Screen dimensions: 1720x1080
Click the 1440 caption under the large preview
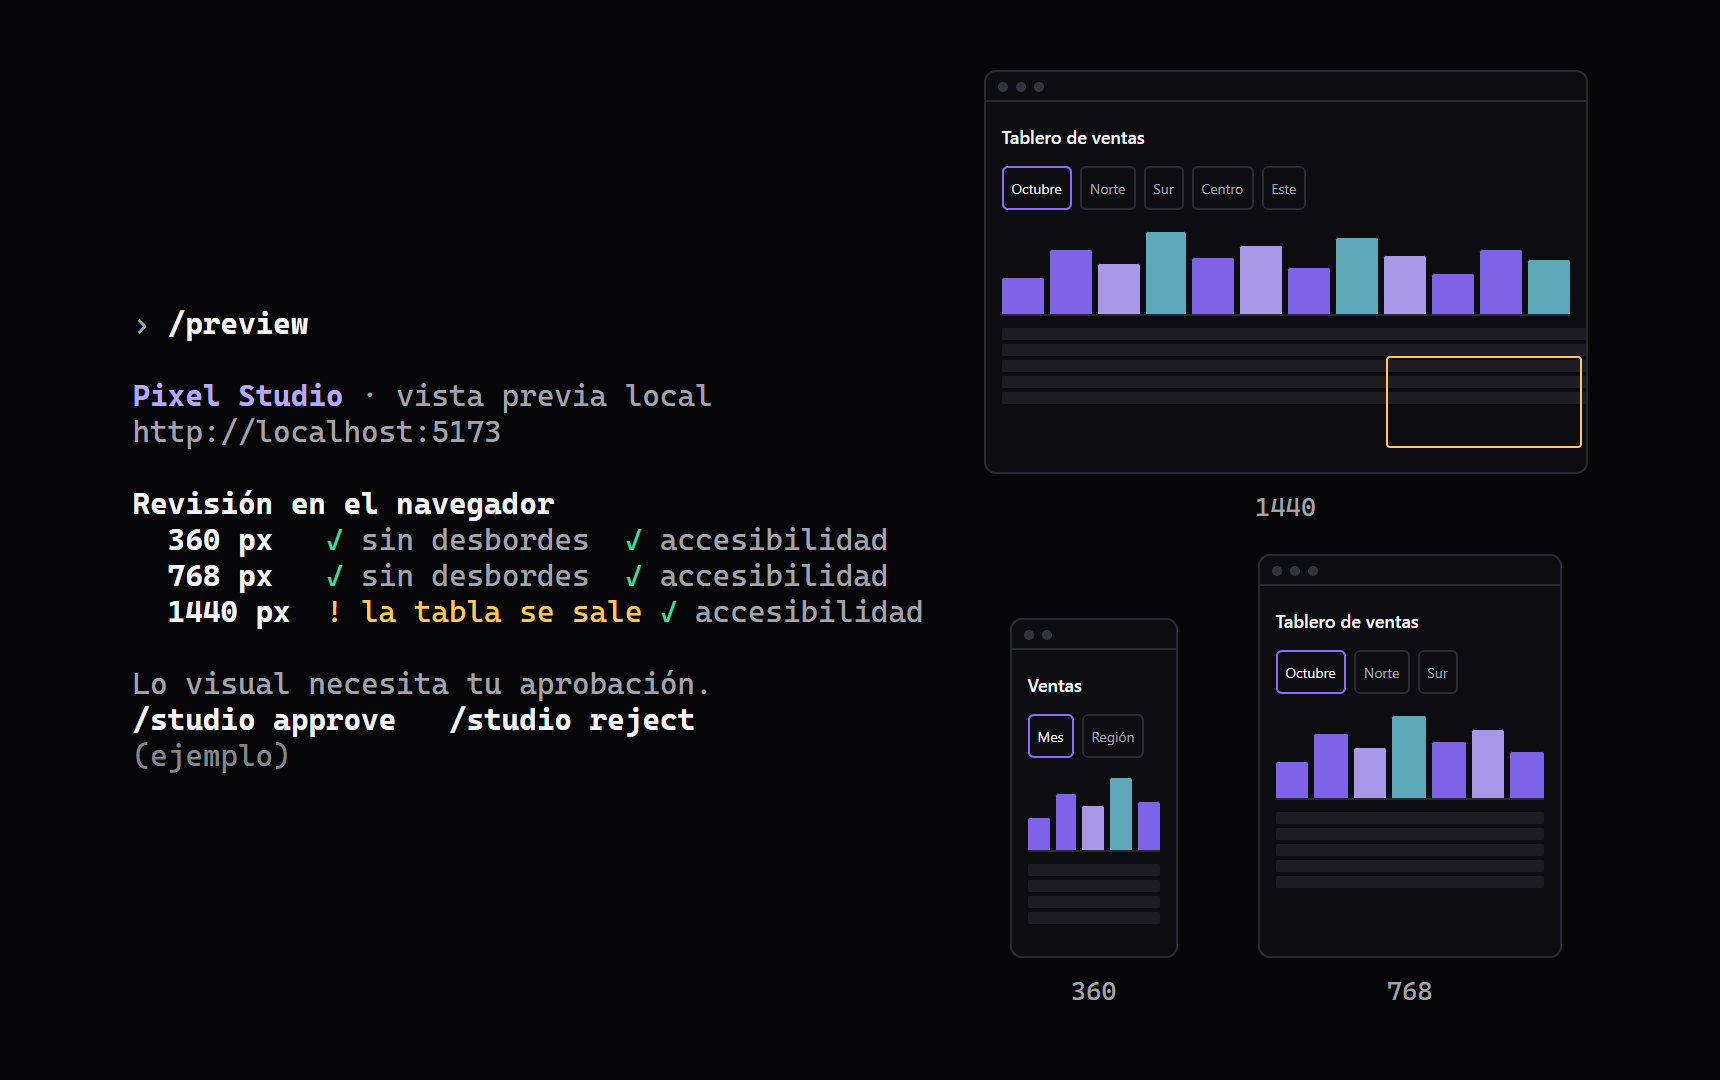click(x=1285, y=508)
